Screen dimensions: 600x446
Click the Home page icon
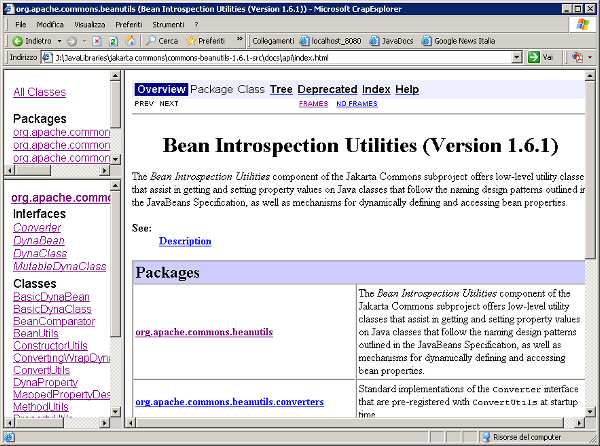tap(131, 41)
